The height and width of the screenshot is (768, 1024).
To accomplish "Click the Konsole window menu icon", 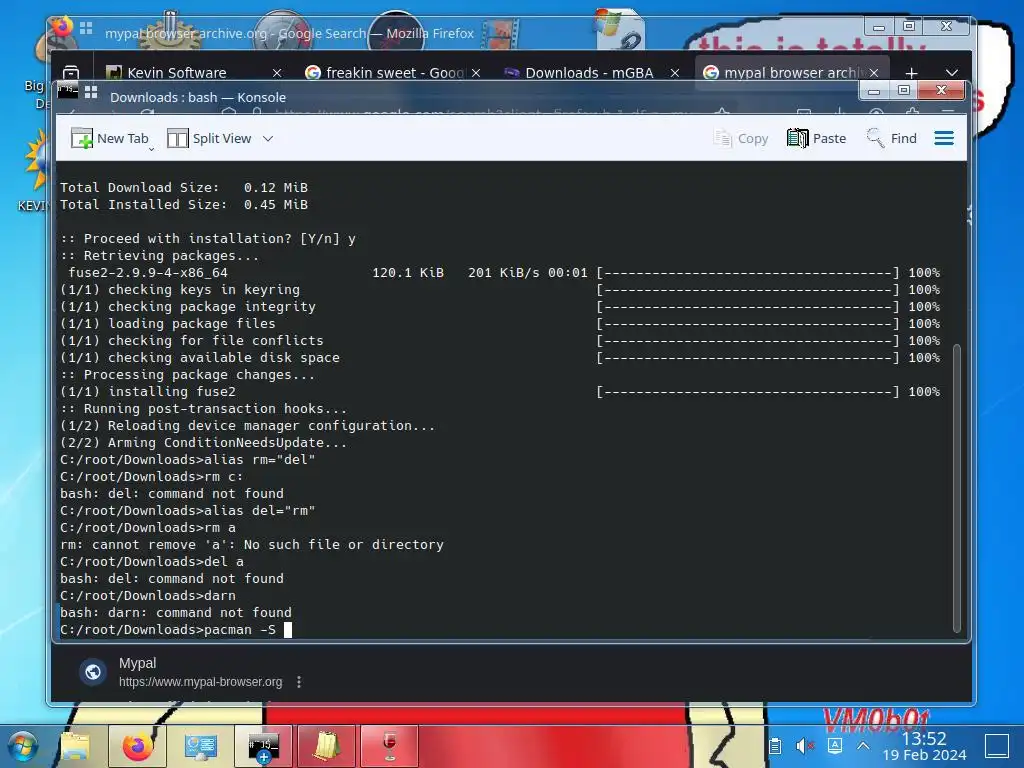I will [67, 91].
